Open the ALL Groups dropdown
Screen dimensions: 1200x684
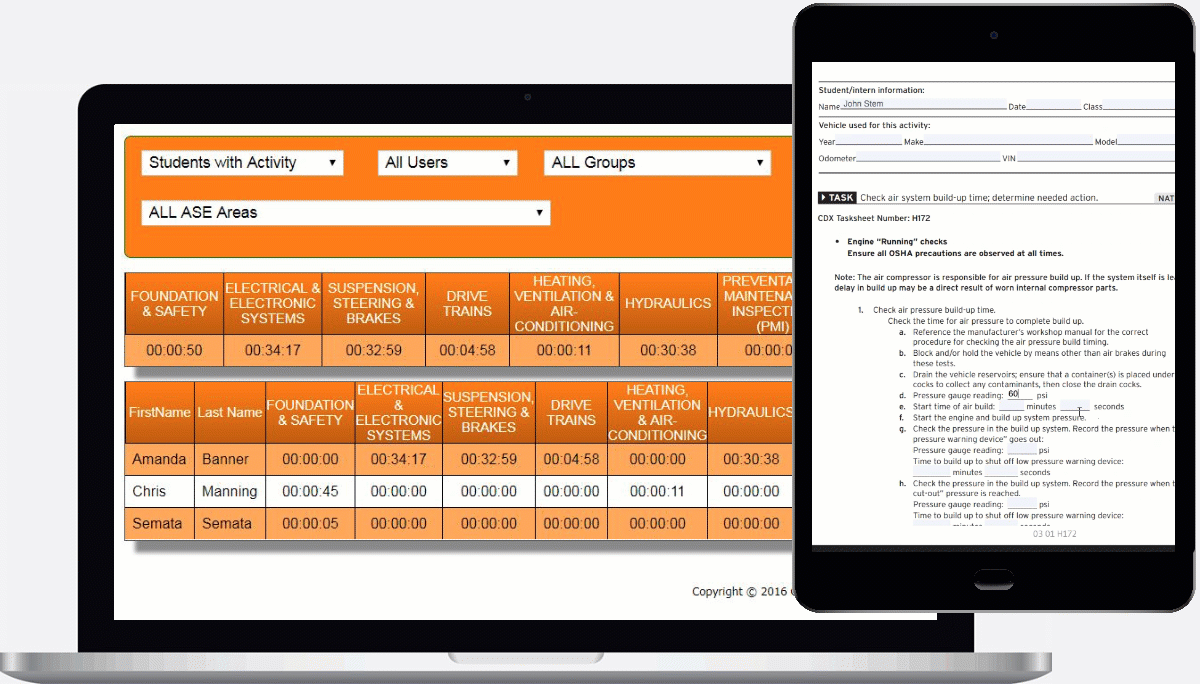click(657, 163)
